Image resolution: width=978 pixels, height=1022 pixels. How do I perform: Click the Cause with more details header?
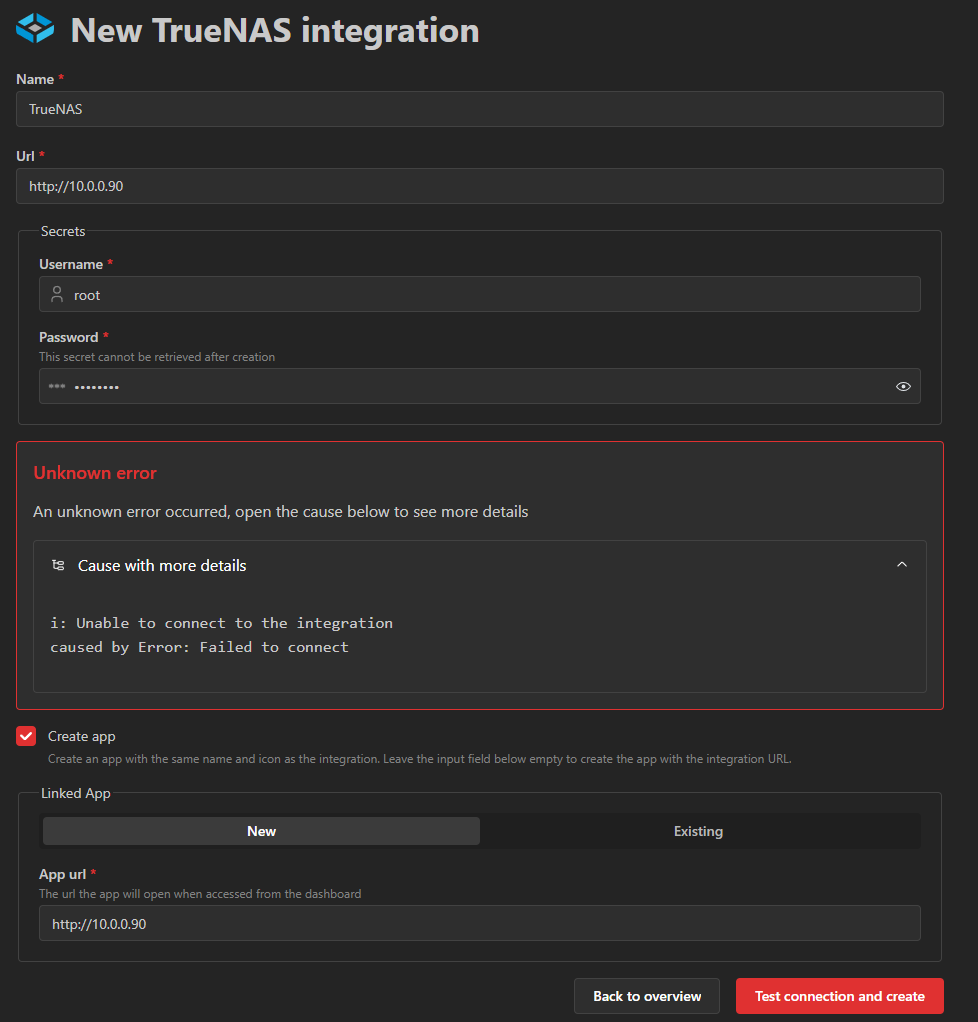point(480,565)
